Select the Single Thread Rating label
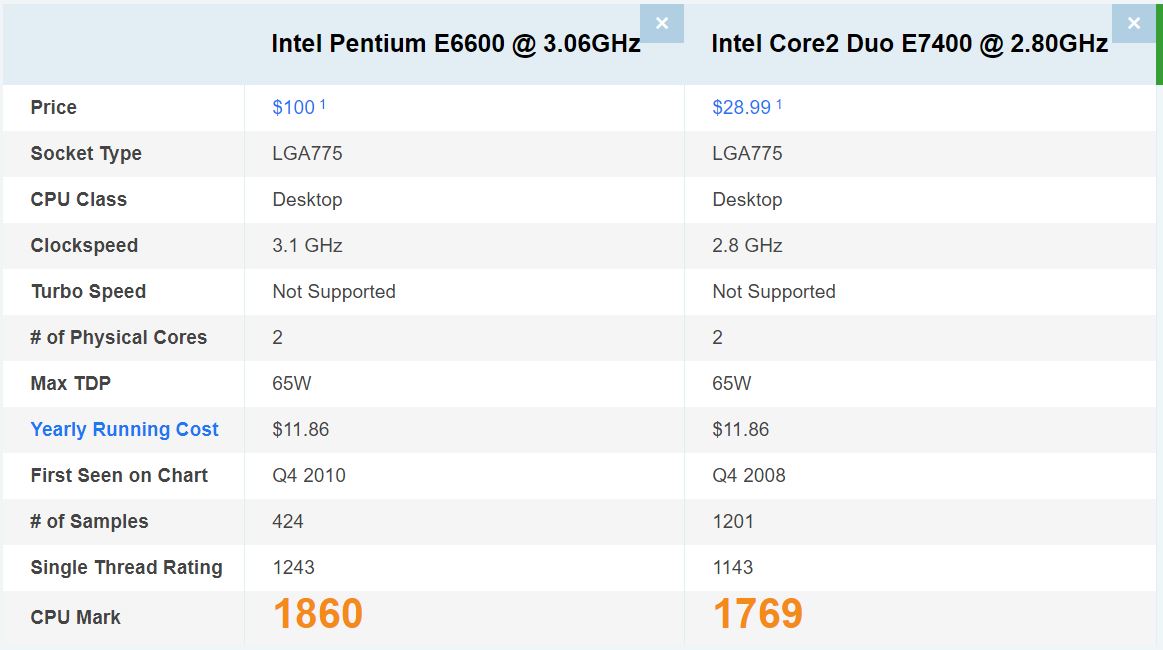 (126, 568)
